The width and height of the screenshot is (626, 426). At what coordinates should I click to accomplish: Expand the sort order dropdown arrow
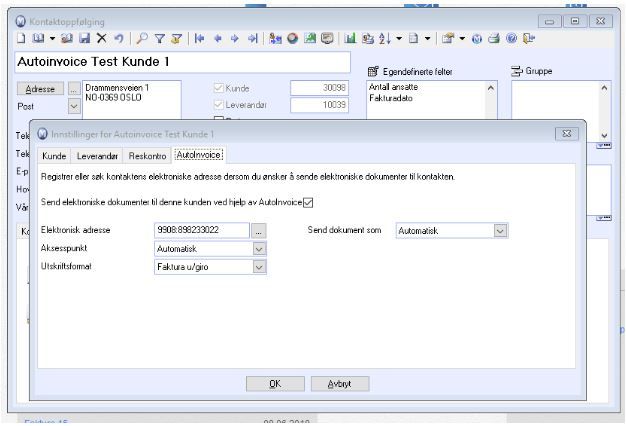coord(399,39)
